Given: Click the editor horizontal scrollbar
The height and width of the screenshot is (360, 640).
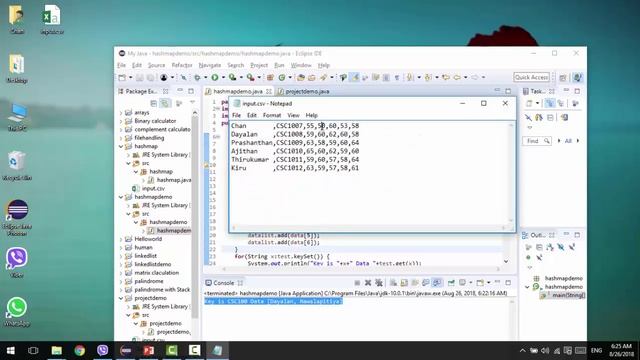Looking at the screenshot, I should pyautogui.click(x=361, y=269).
